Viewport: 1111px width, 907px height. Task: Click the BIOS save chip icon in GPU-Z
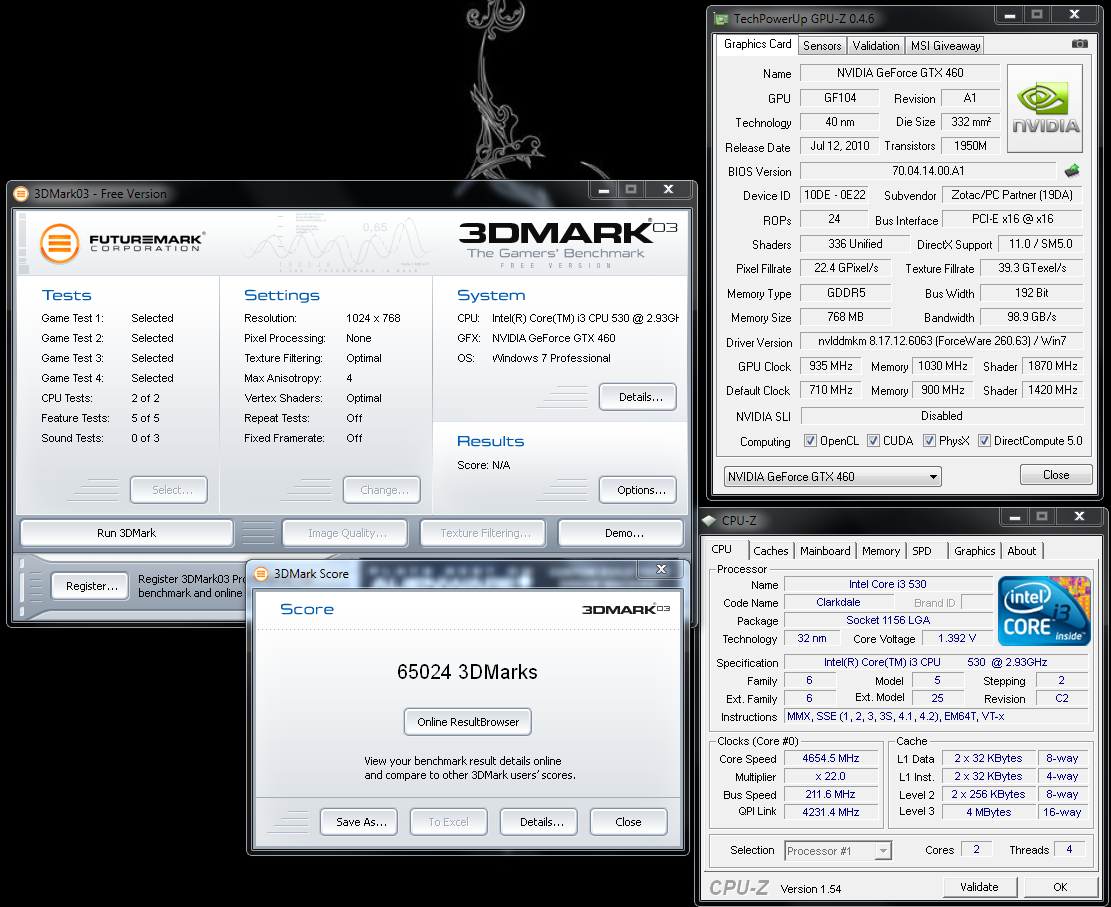coord(1072,171)
